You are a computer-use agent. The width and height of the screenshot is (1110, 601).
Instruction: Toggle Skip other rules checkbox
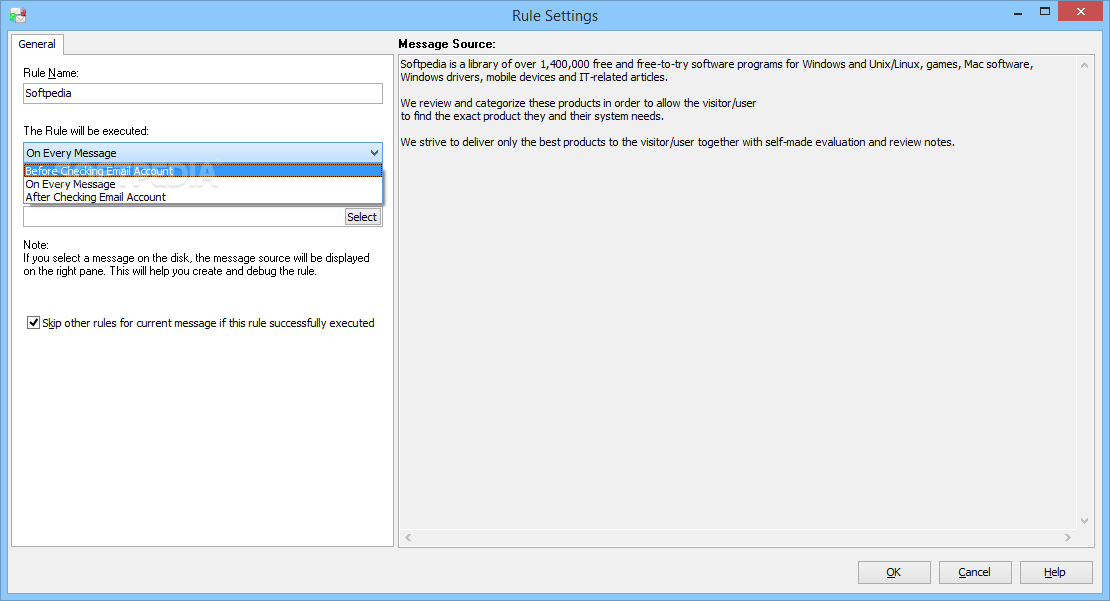pyautogui.click(x=33, y=323)
